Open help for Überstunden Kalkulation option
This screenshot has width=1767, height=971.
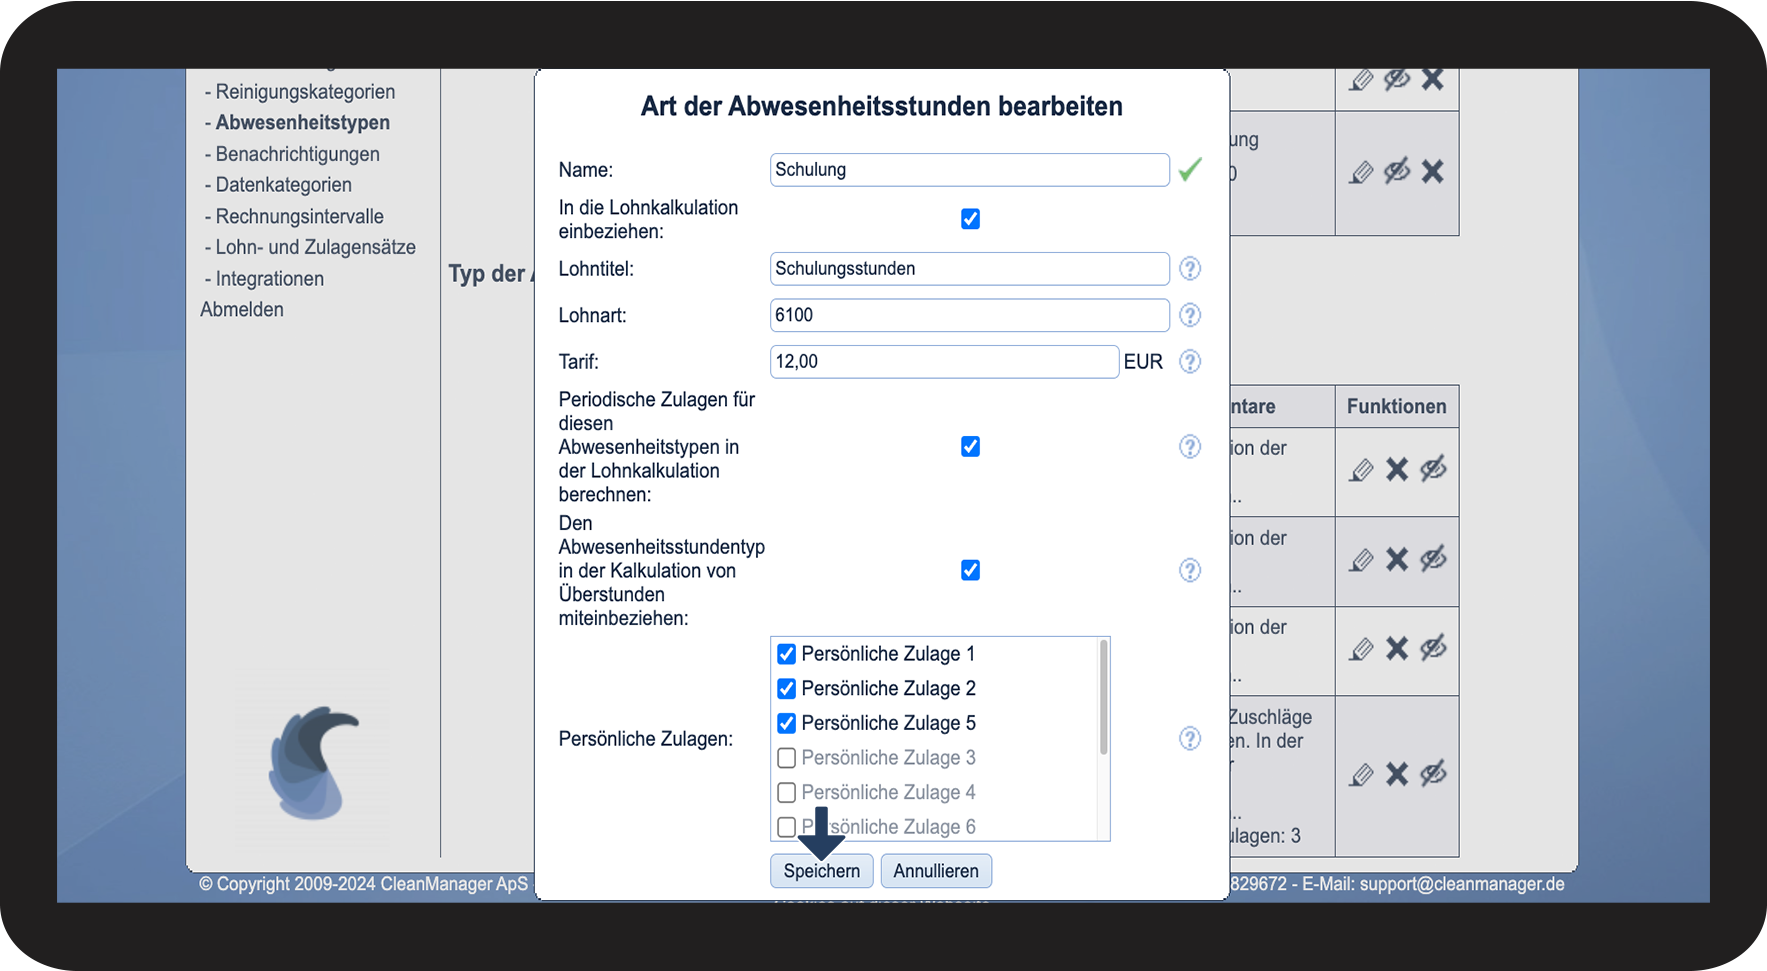tap(1189, 570)
